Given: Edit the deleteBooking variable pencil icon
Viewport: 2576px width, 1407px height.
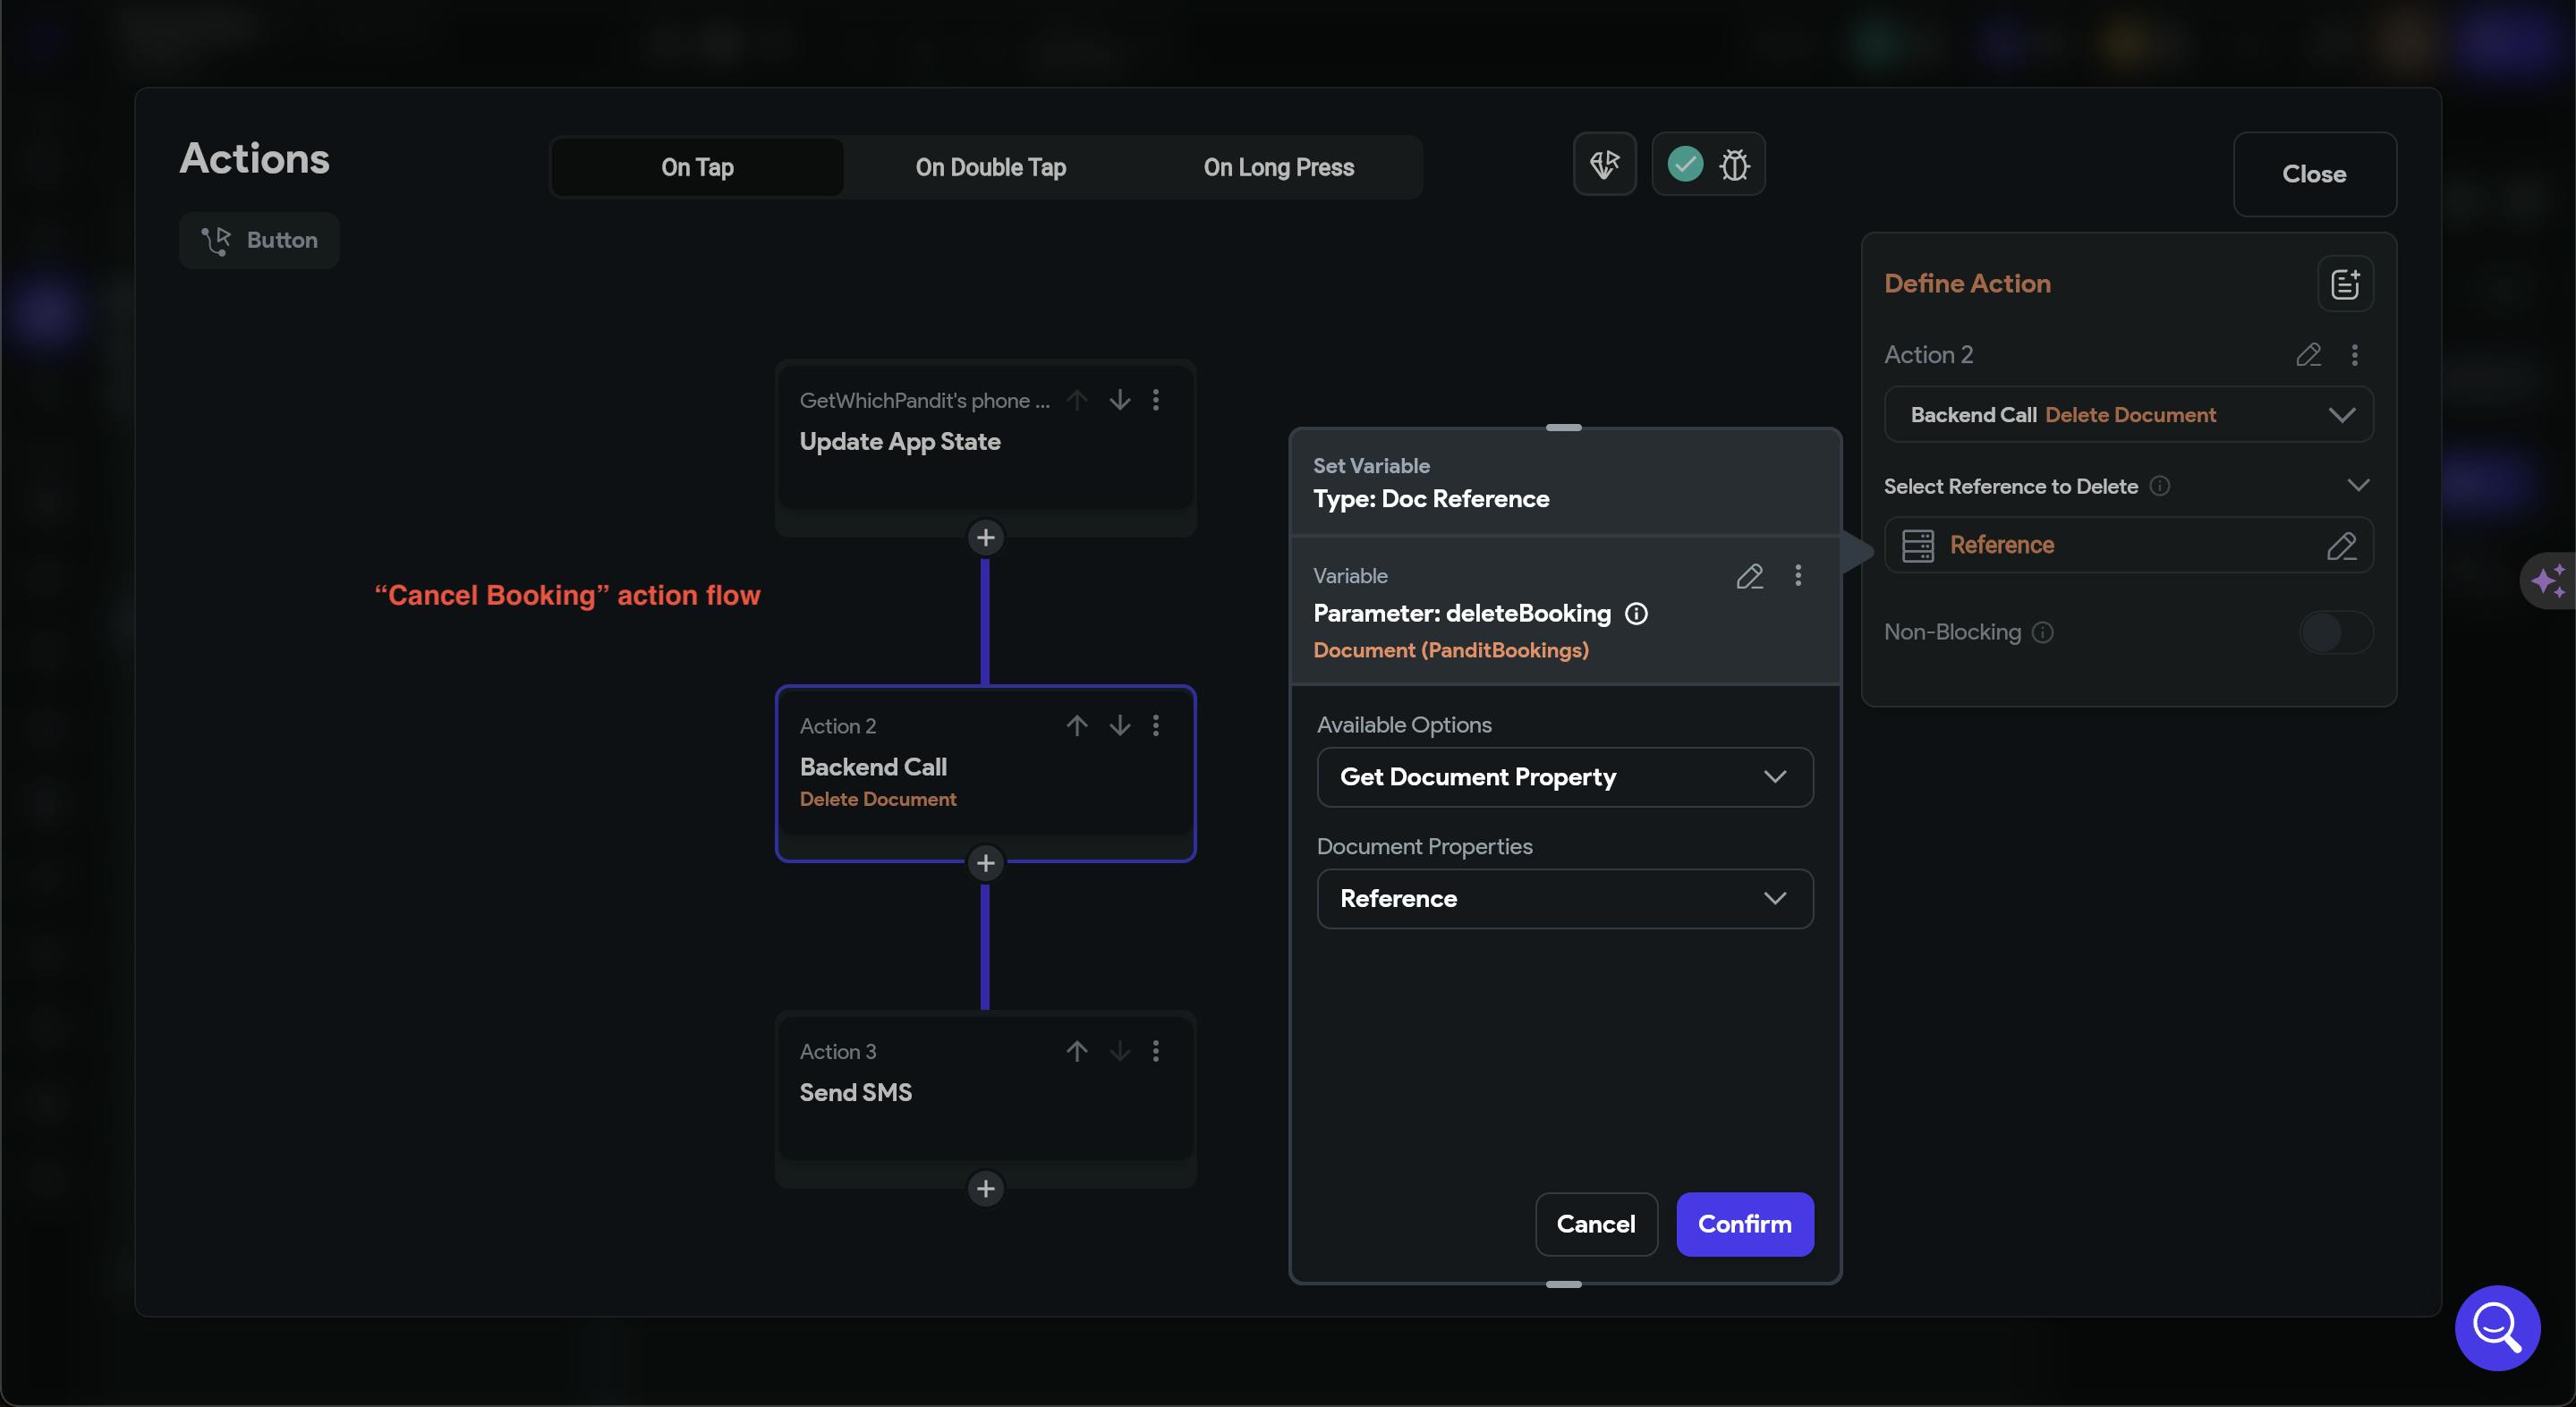Looking at the screenshot, I should [x=1749, y=576].
